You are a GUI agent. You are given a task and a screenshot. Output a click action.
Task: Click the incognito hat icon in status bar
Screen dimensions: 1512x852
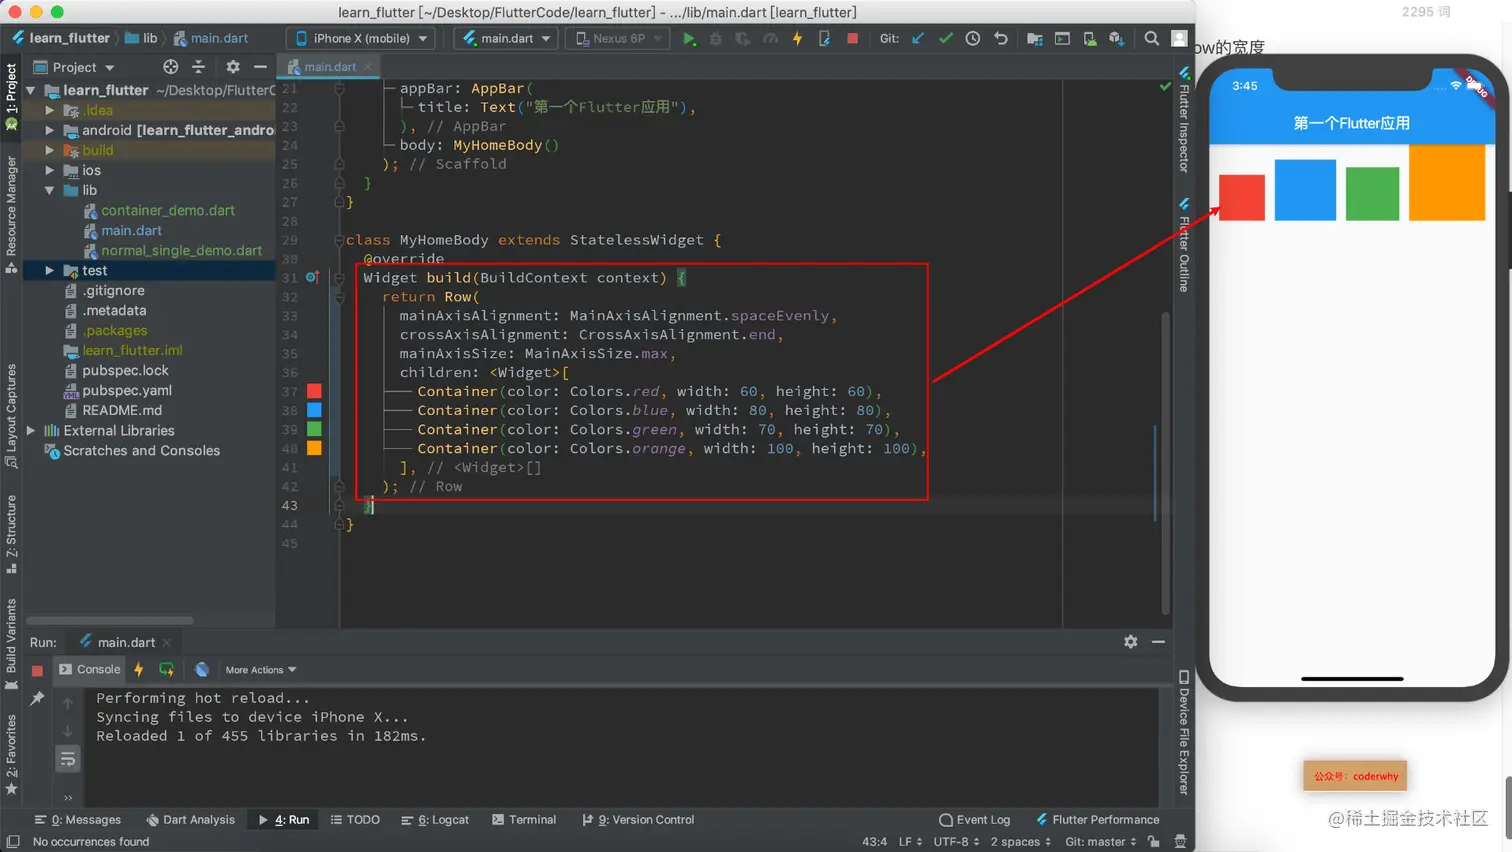(x=1180, y=842)
